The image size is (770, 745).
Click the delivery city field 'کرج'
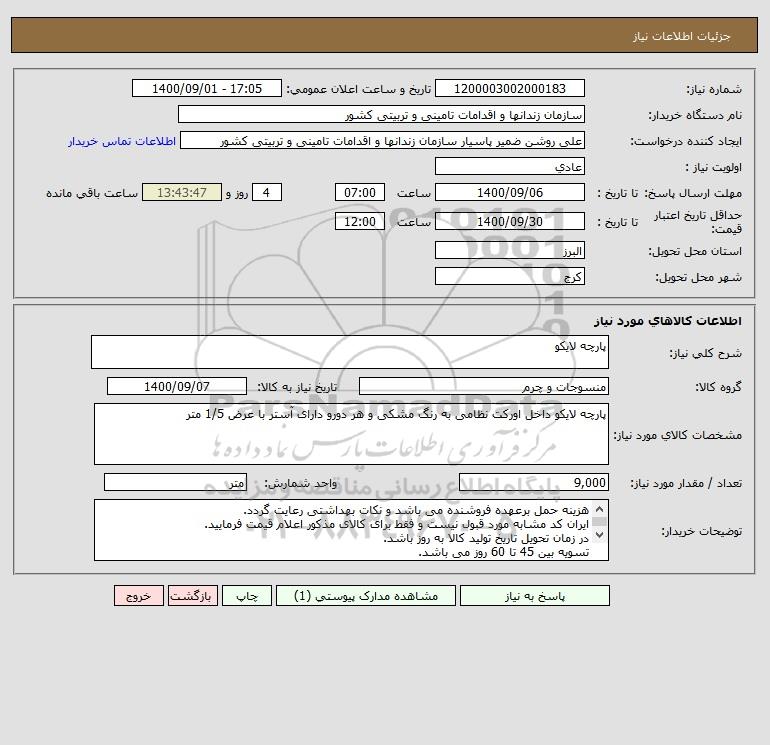click(x=510, y=276)
